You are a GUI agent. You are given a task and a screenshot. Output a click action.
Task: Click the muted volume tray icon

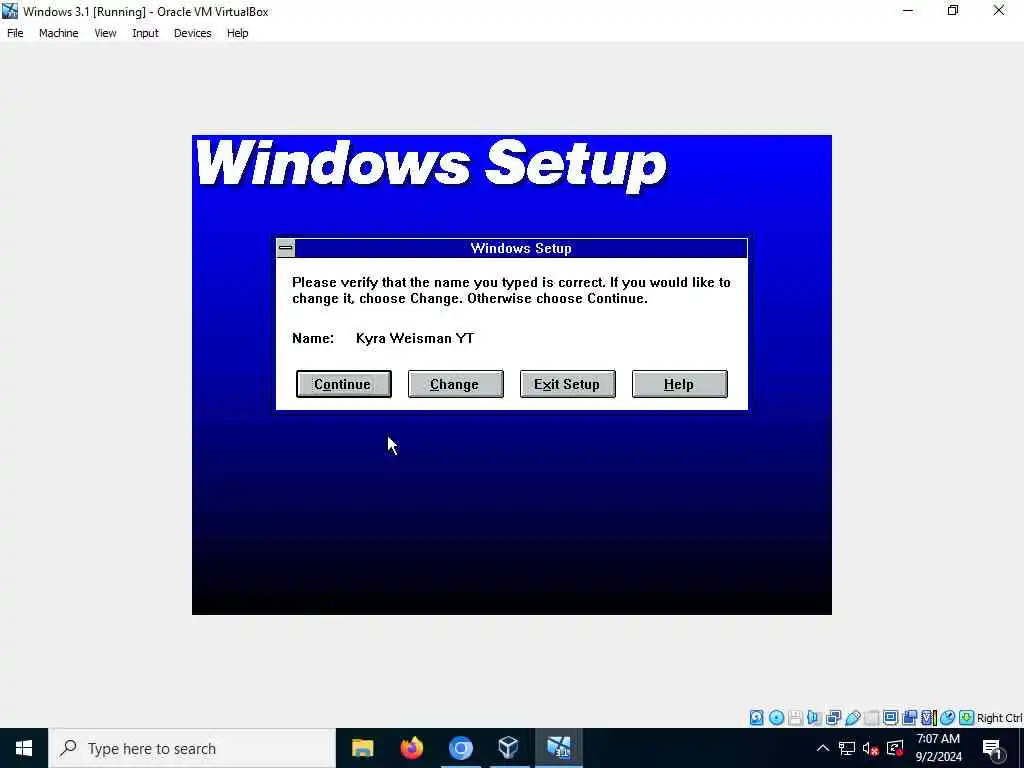pos(871,748)
